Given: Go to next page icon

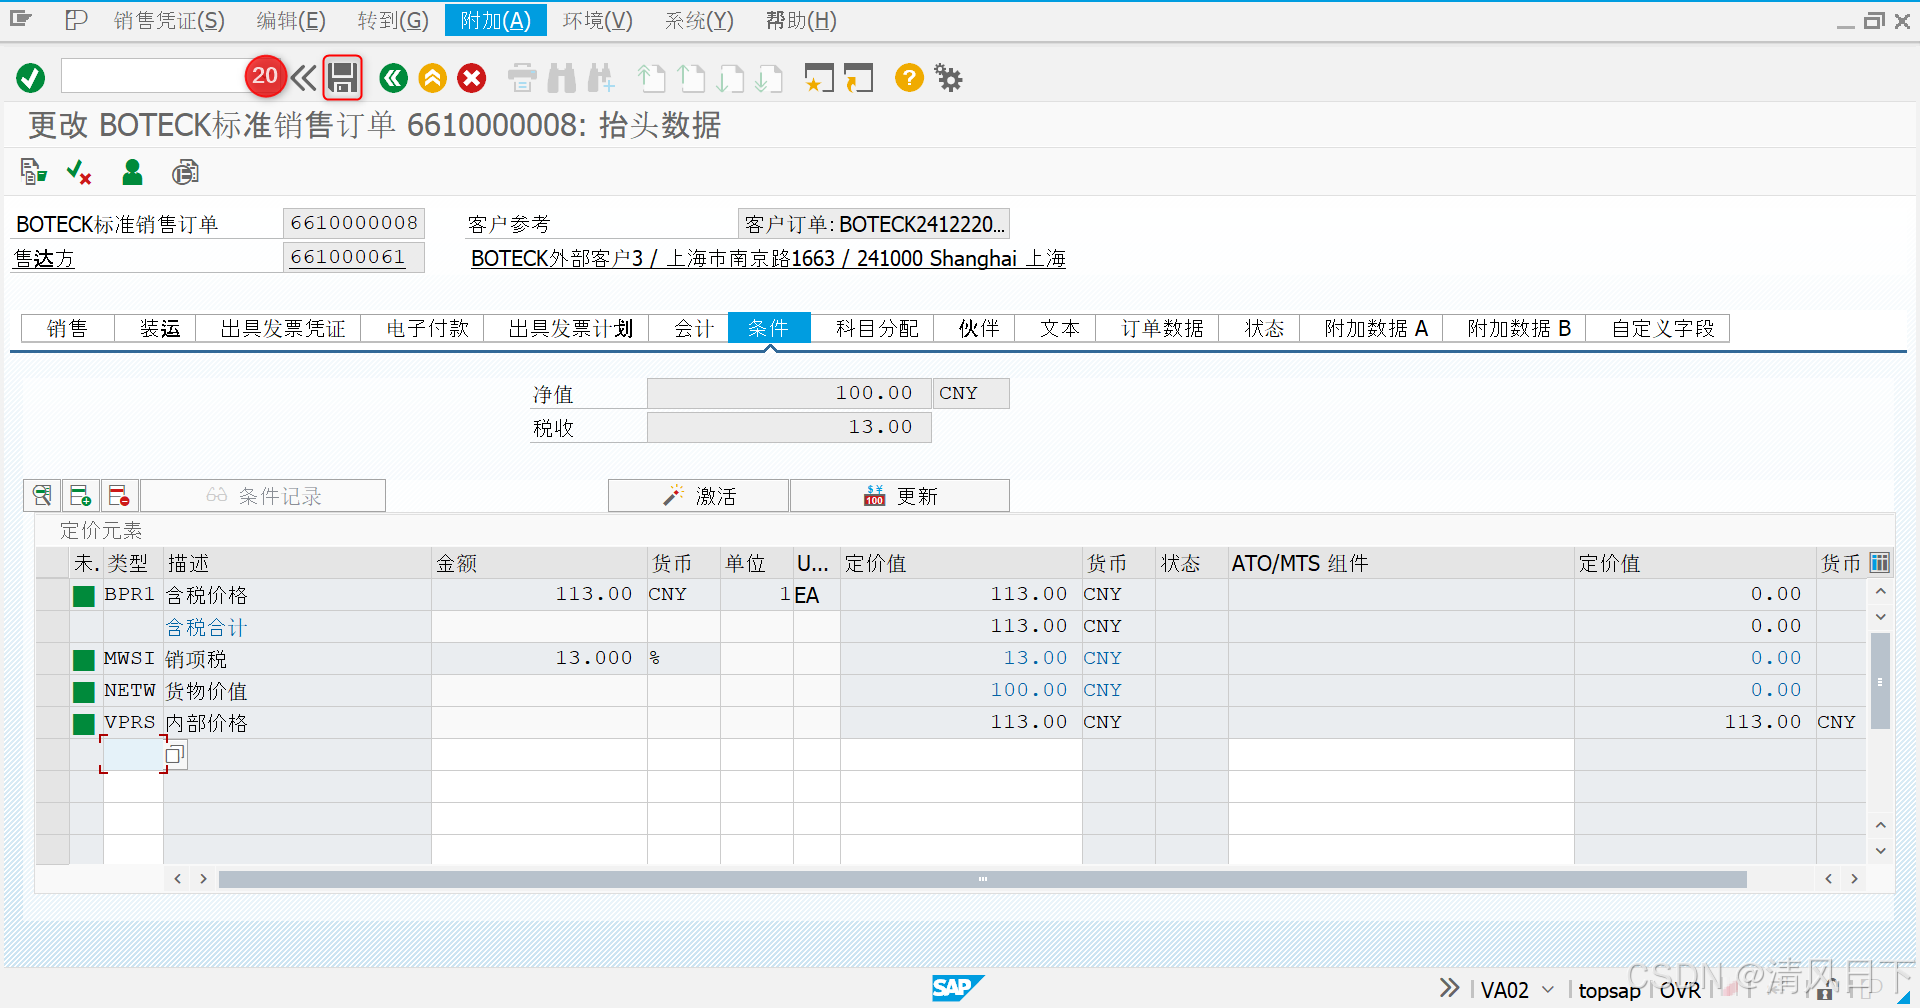Looking at the screenshot, I should click(730, 78).
